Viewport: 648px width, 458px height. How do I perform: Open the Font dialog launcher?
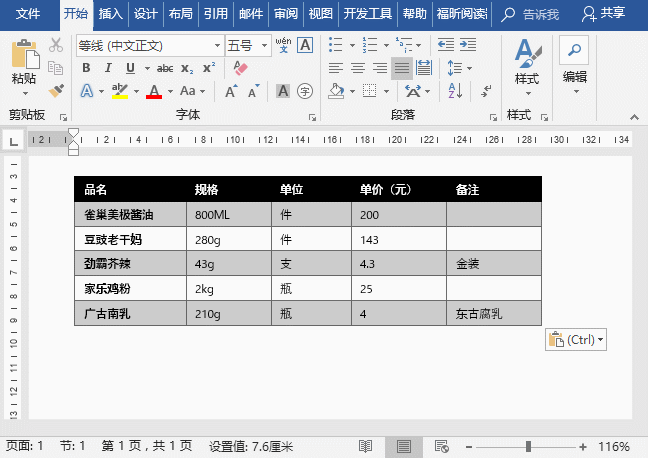click(x=312, y=117)
